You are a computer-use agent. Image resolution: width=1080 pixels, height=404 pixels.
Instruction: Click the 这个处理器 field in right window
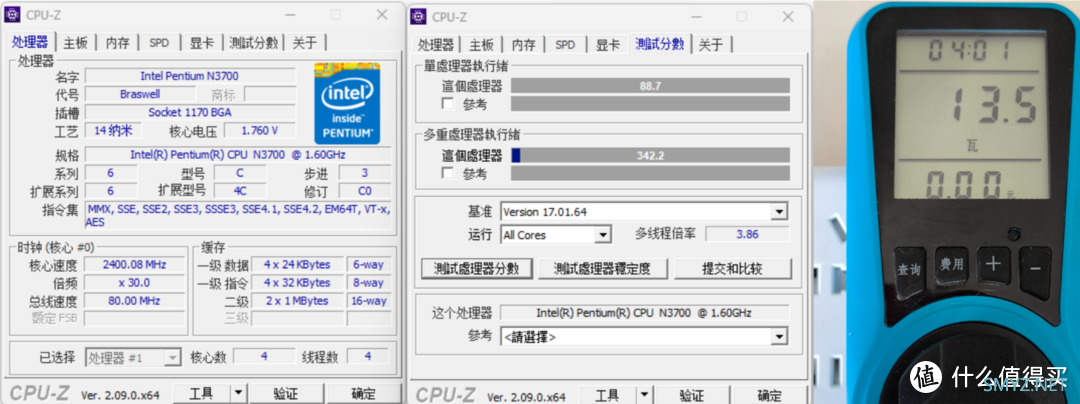point(644,313)
